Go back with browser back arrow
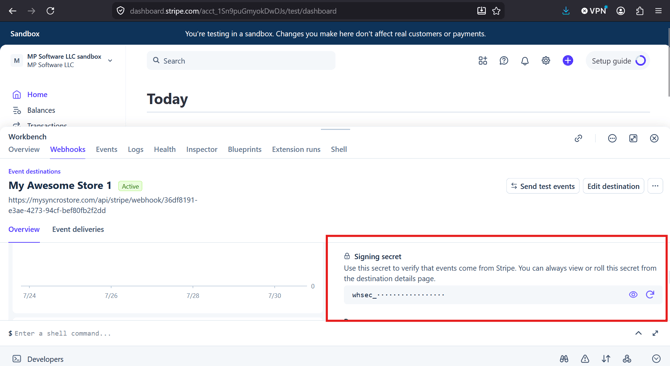 click(x=12, y=11)
